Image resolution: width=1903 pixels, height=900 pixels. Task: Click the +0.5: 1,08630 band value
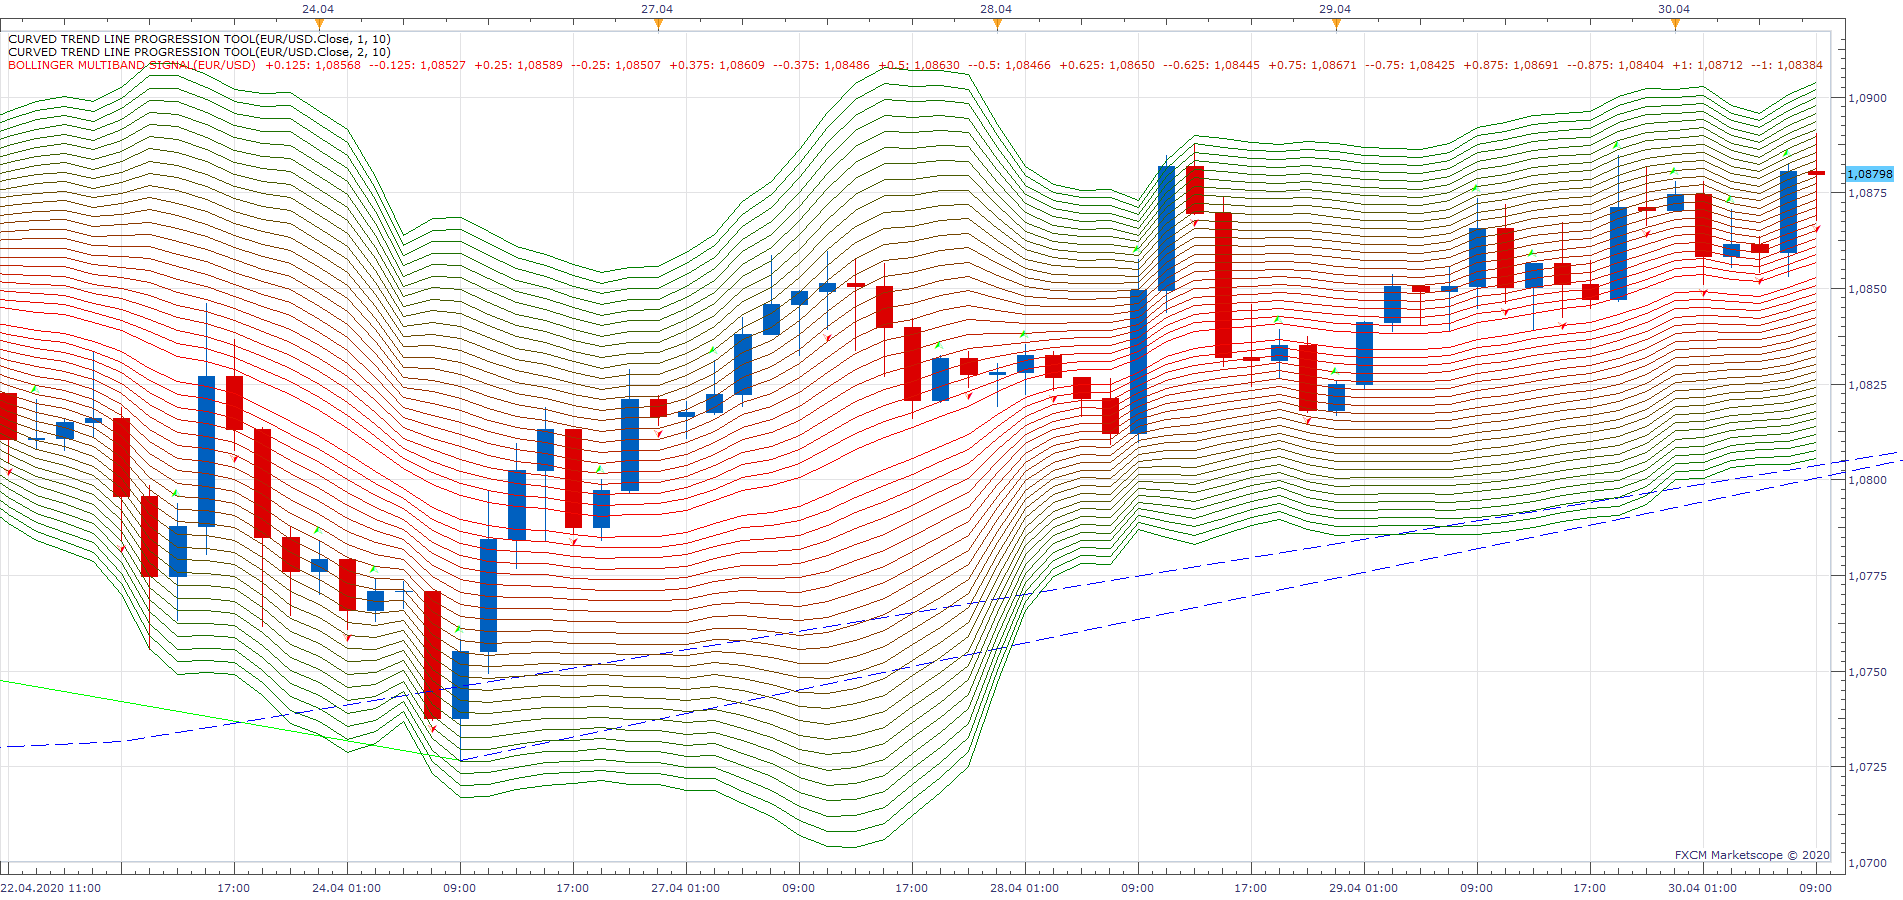(x=919, y=65)
